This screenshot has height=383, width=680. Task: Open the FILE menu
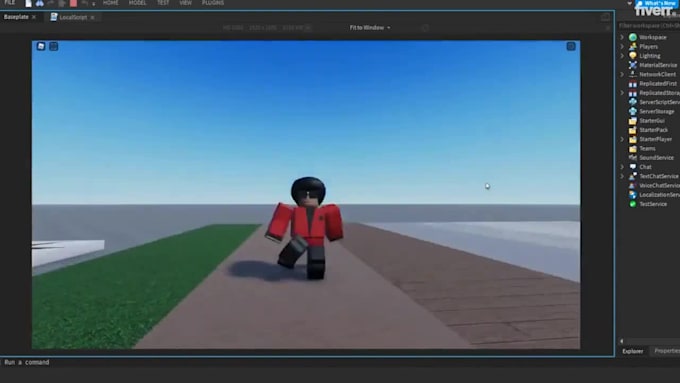[x=10, y=3]
